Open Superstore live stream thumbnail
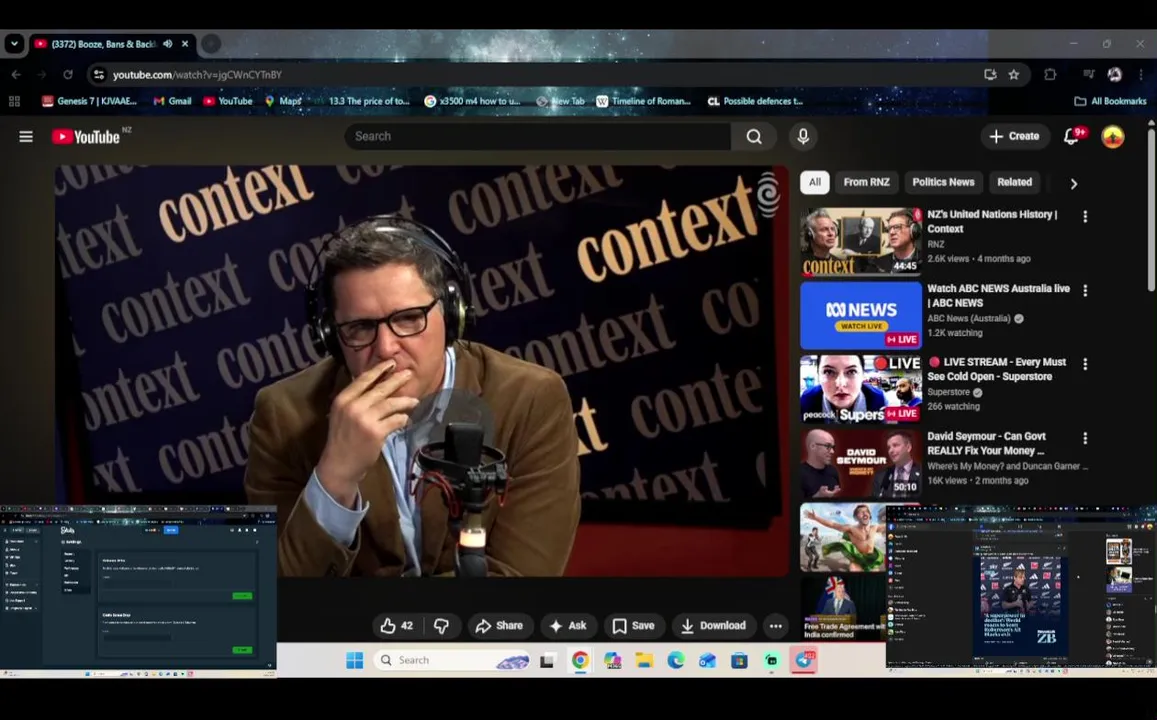The height and width of the screenshot is (720, 1157). (x=861, y=390)
